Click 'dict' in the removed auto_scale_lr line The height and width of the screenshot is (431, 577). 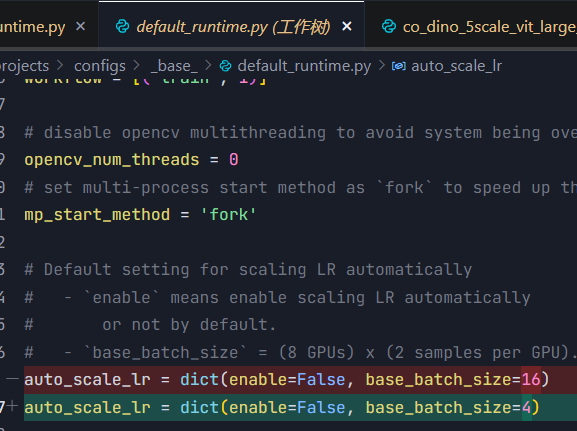click(x=199, y=379)
